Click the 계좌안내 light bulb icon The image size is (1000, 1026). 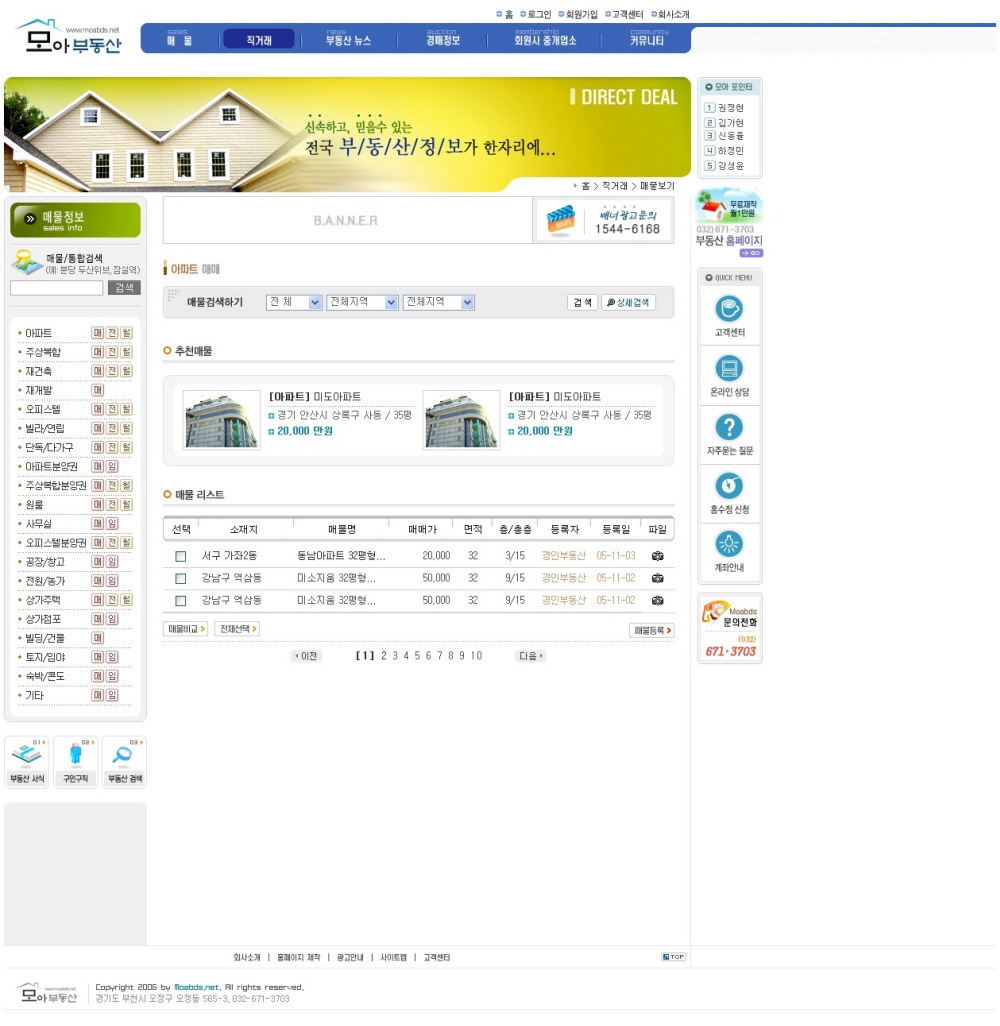(x=729, y=544)
